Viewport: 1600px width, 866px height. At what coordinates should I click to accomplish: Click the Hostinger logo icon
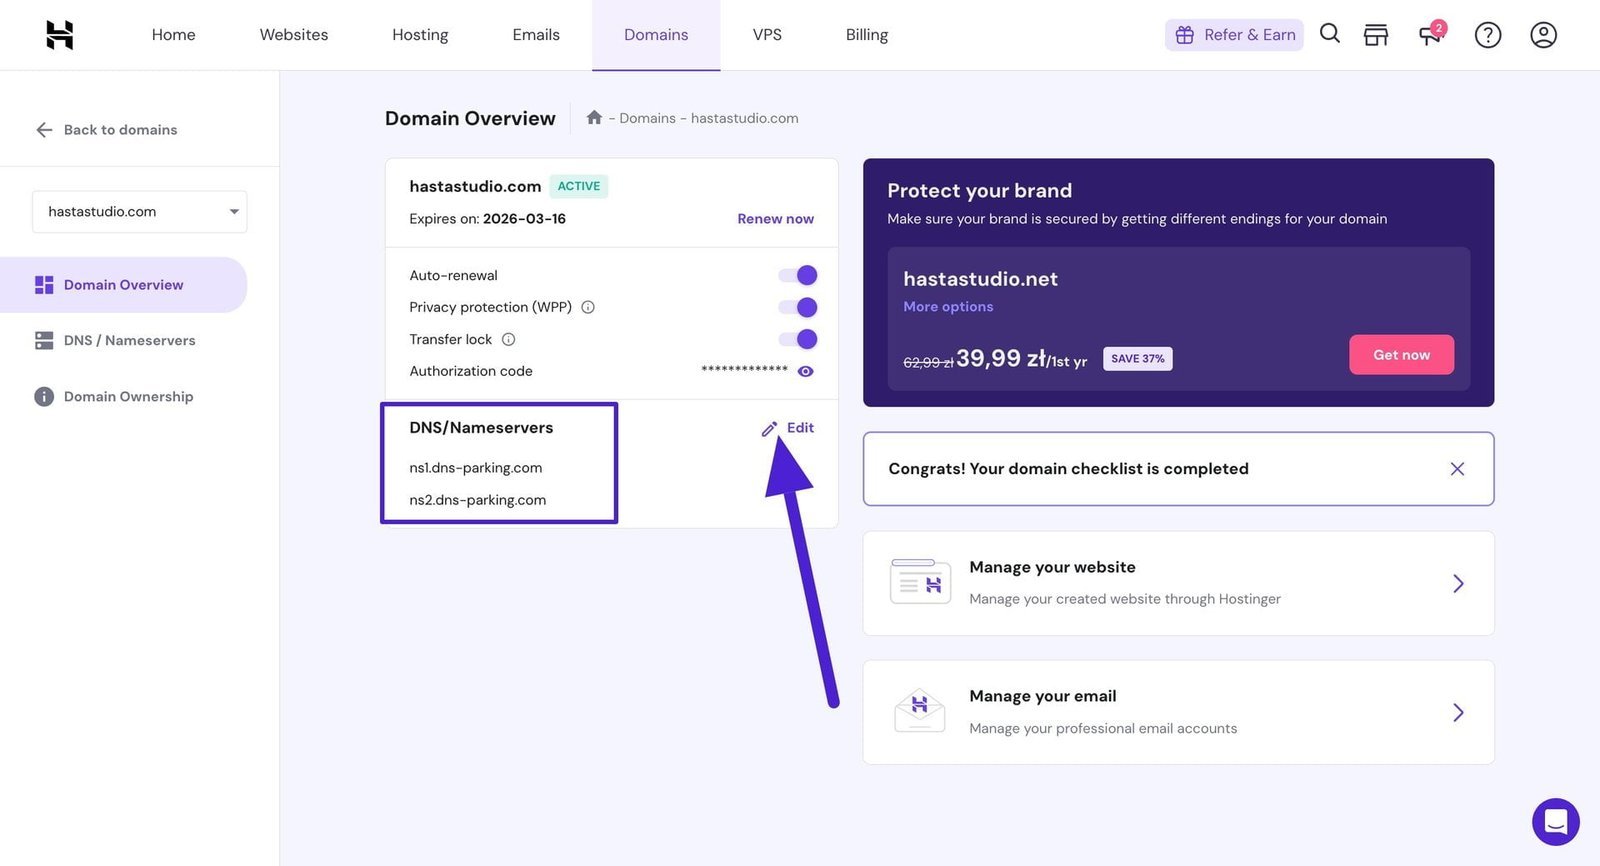pyautogui.click(x=60, y=35)
